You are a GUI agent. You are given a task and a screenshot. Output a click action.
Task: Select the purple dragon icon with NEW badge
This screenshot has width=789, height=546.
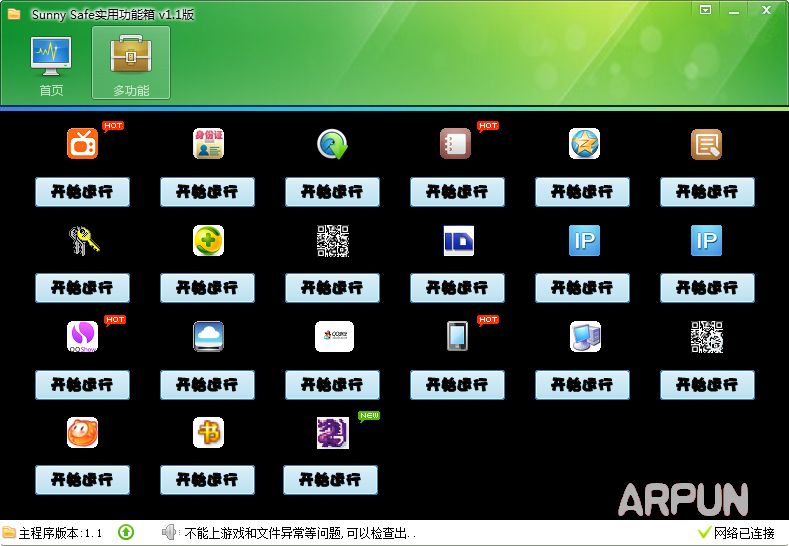tap(333, 433)
